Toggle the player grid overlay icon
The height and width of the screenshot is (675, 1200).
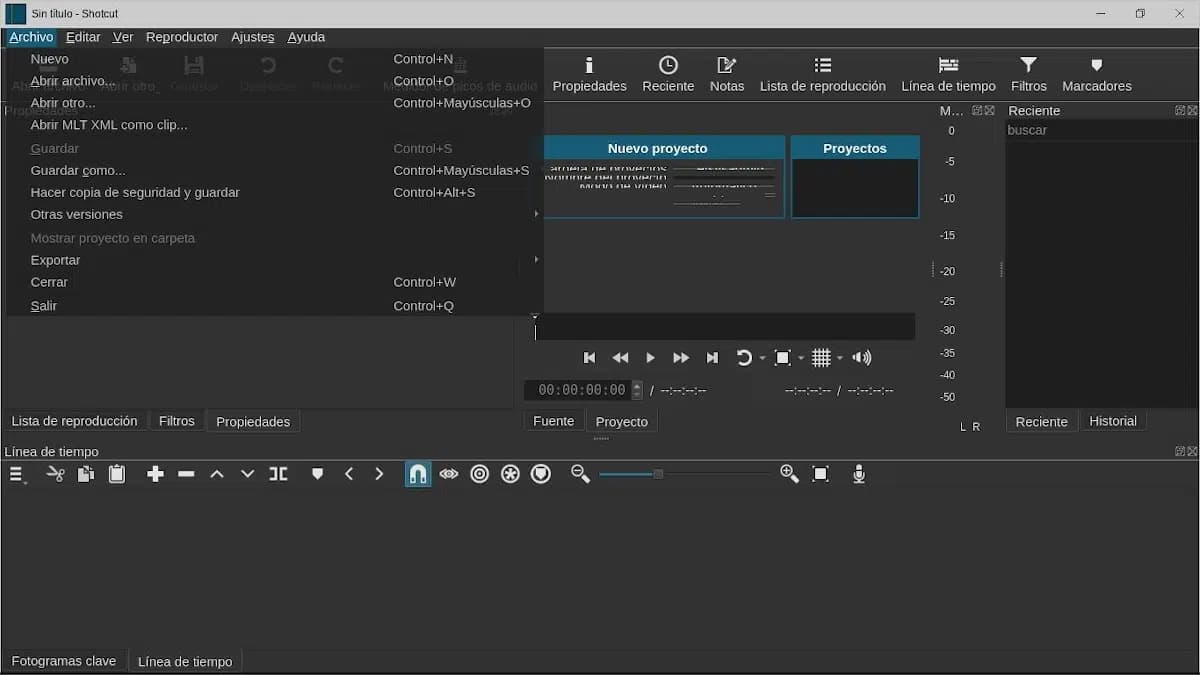pyautogui.click(x=821, y=358)
